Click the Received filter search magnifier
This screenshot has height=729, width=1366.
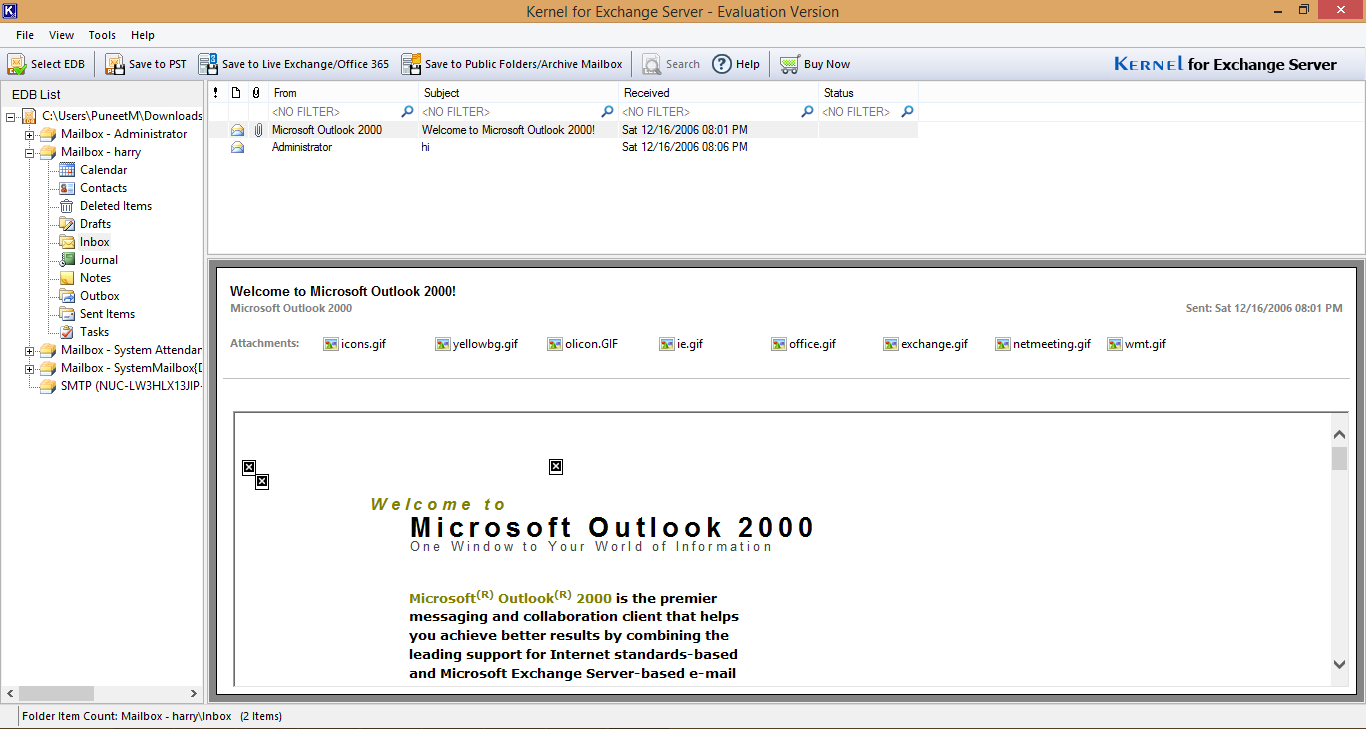(x=807, y=112)
